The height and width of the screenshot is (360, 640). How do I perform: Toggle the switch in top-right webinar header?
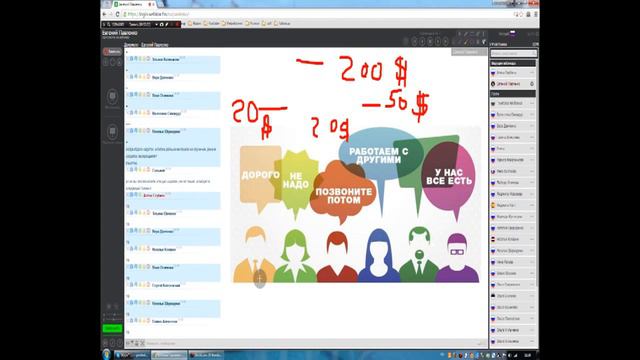512,33
